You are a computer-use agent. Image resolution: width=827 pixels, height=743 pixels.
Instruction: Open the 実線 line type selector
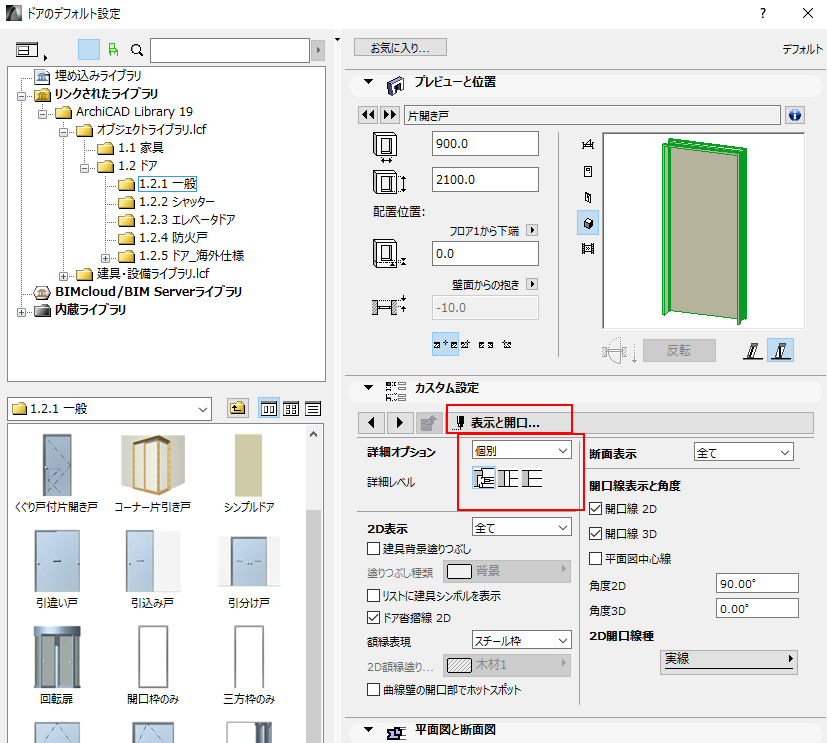[728, 660]
